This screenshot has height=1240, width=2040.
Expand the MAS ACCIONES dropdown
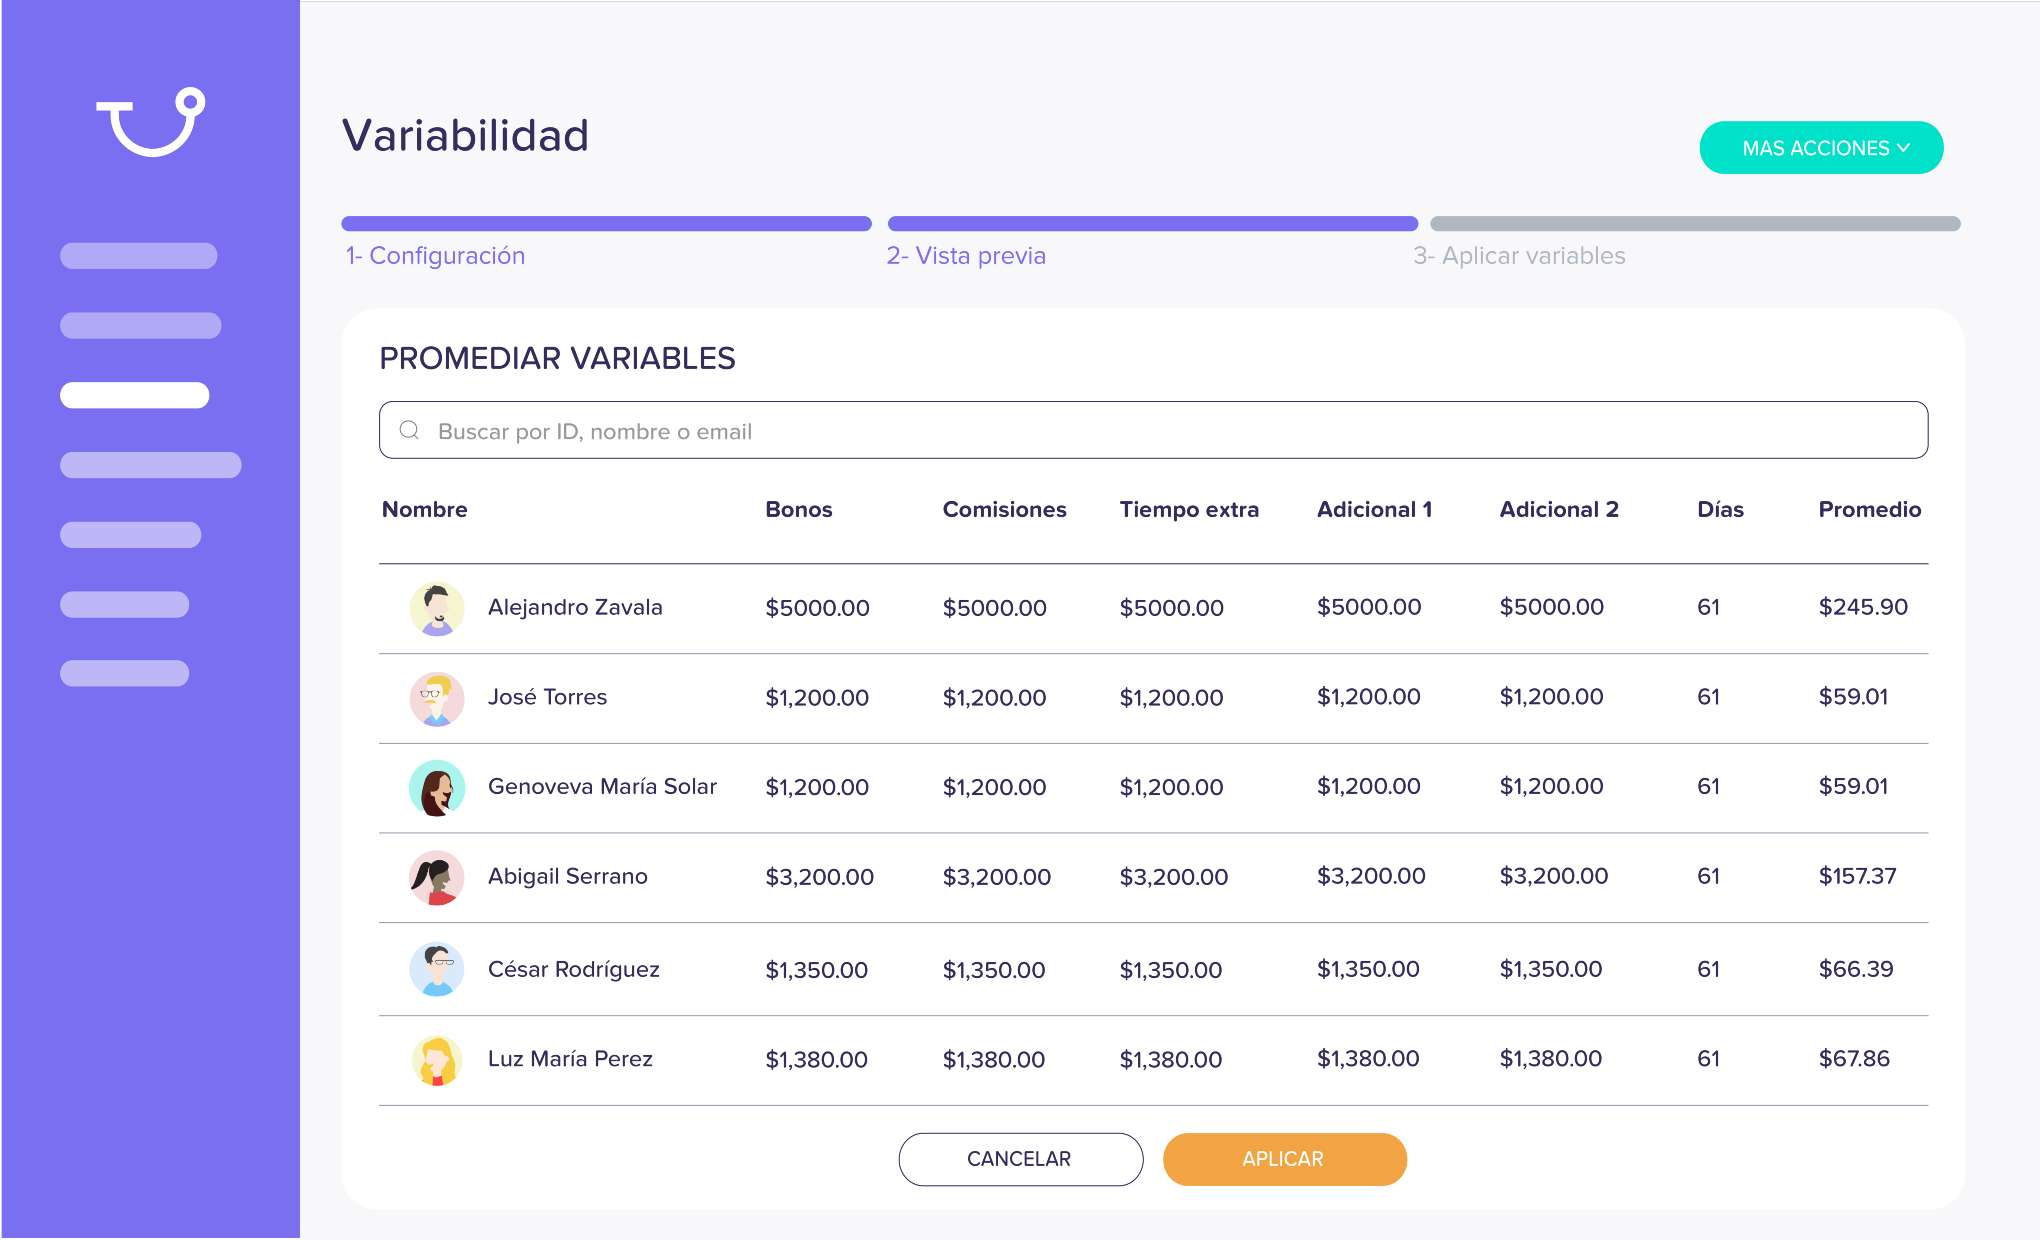point(1821,148)
